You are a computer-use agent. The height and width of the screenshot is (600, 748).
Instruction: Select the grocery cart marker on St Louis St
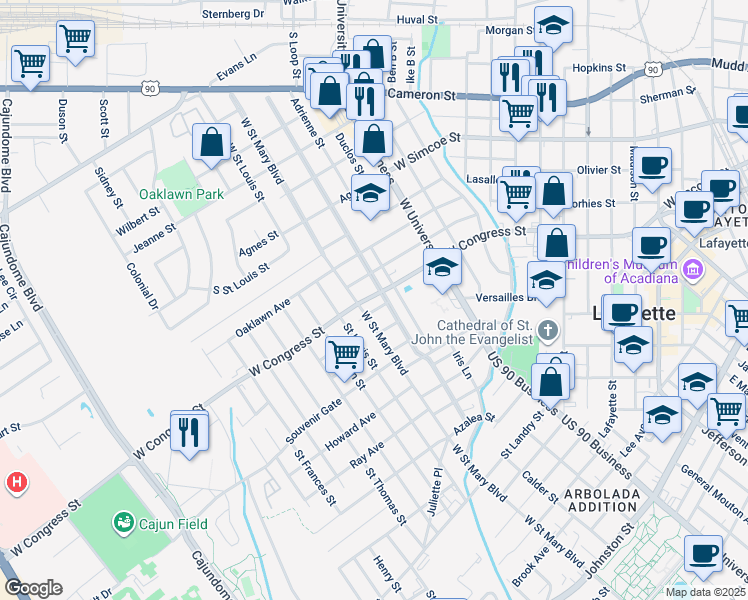click(344, 356)
